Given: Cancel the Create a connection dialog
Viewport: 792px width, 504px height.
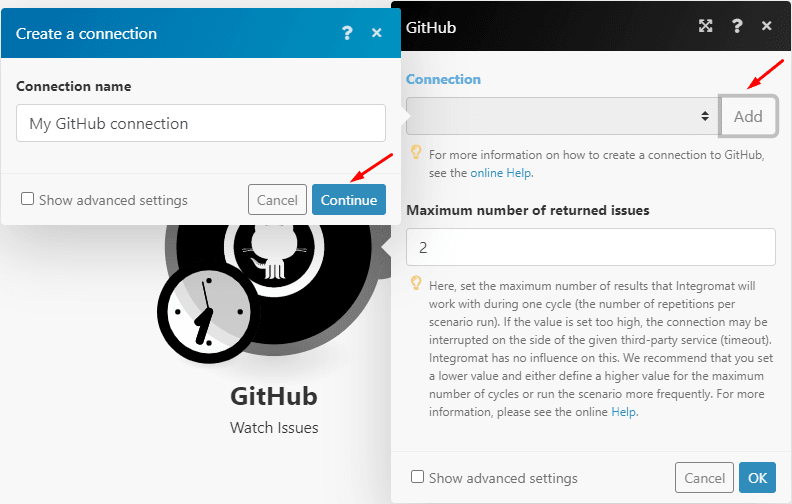Looking at the screenshot, I should [x=277, y=200].
